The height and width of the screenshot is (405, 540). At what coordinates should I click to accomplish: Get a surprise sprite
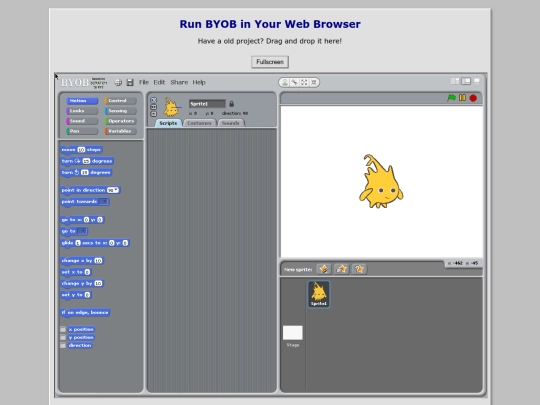[x=359, y=269]
